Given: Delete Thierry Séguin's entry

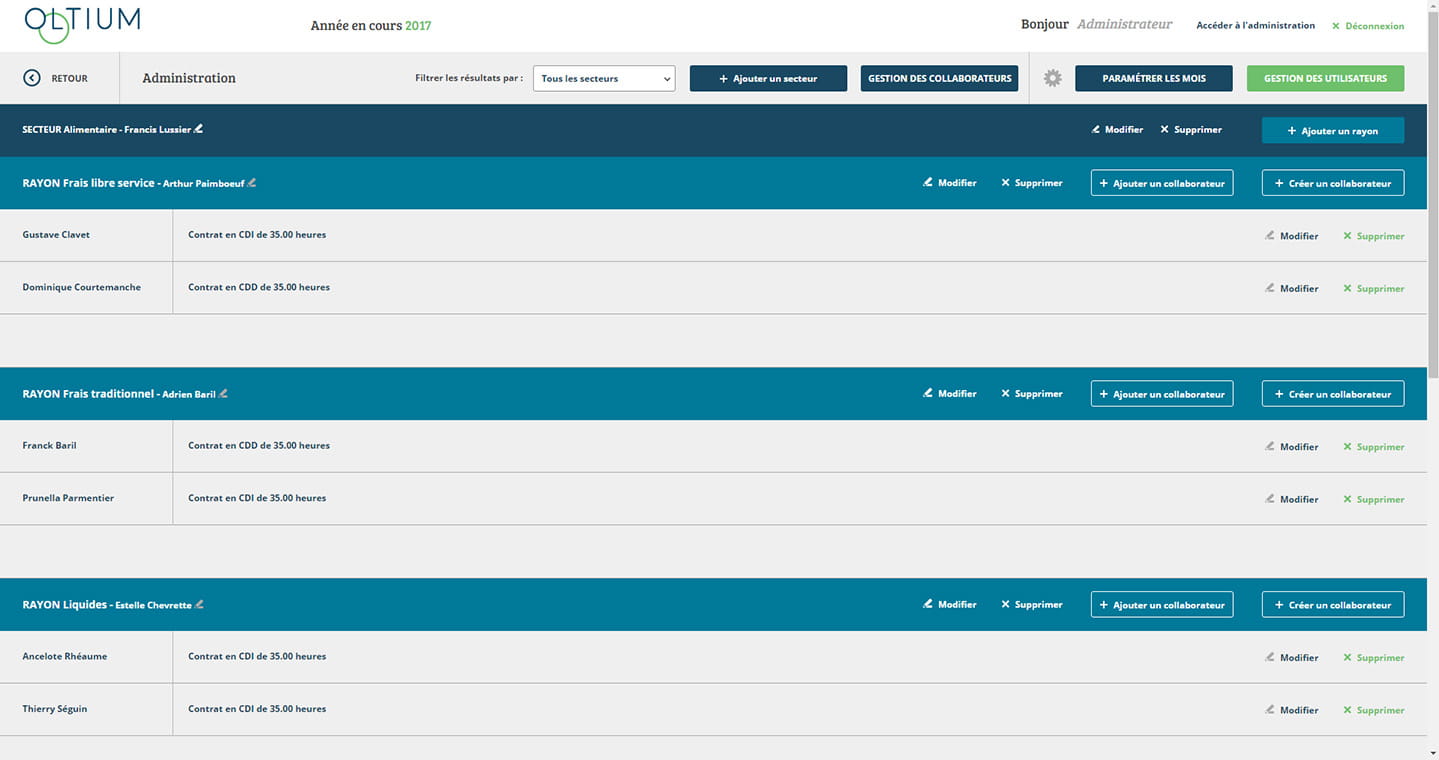Looking at the screenshot, I should [1374, 710].
